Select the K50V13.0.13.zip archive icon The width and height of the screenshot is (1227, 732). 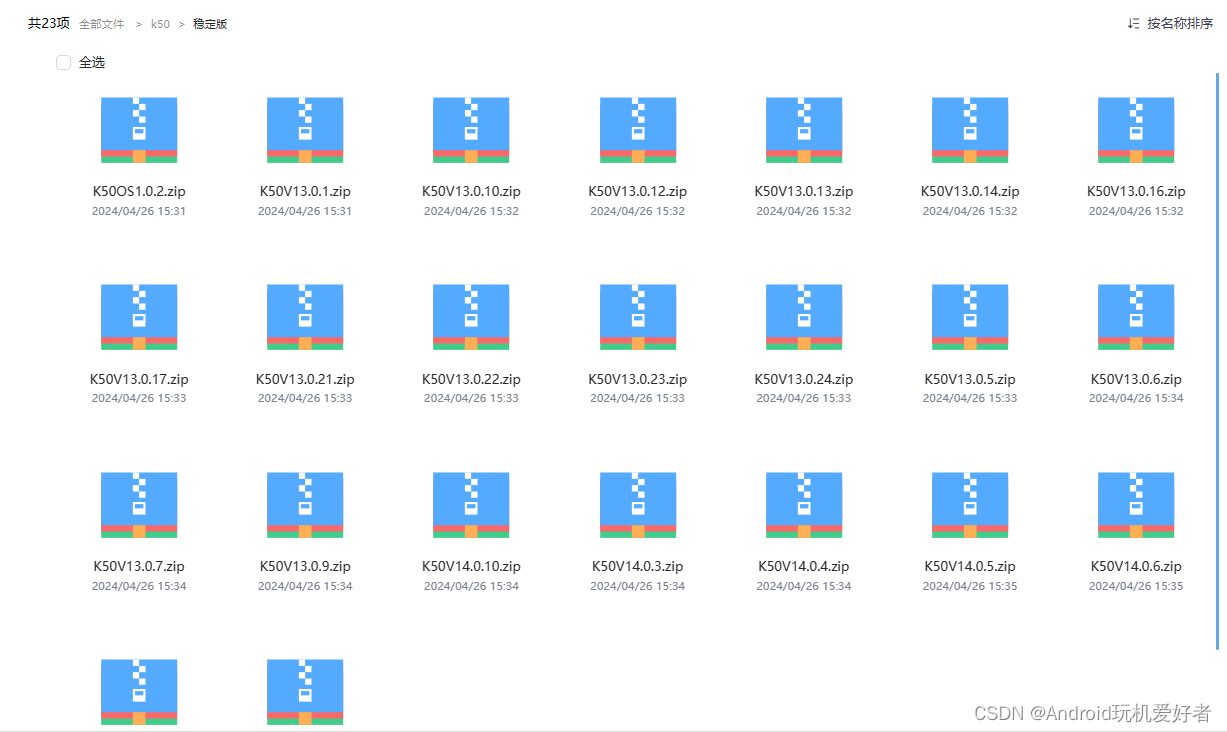[x=804, y=130]
